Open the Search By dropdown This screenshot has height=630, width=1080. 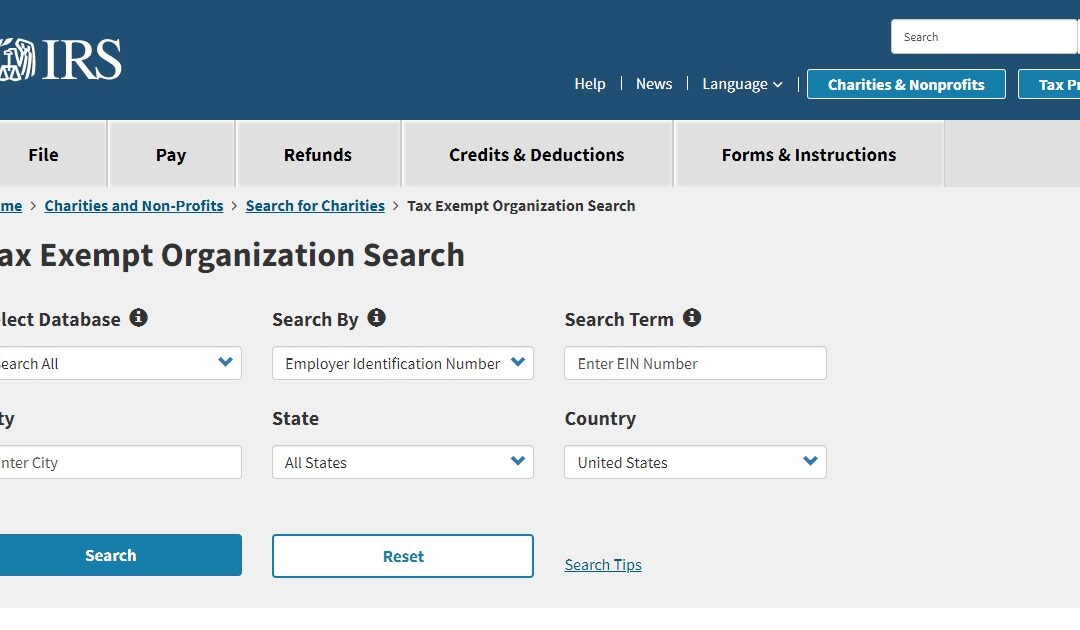[403, 363]
